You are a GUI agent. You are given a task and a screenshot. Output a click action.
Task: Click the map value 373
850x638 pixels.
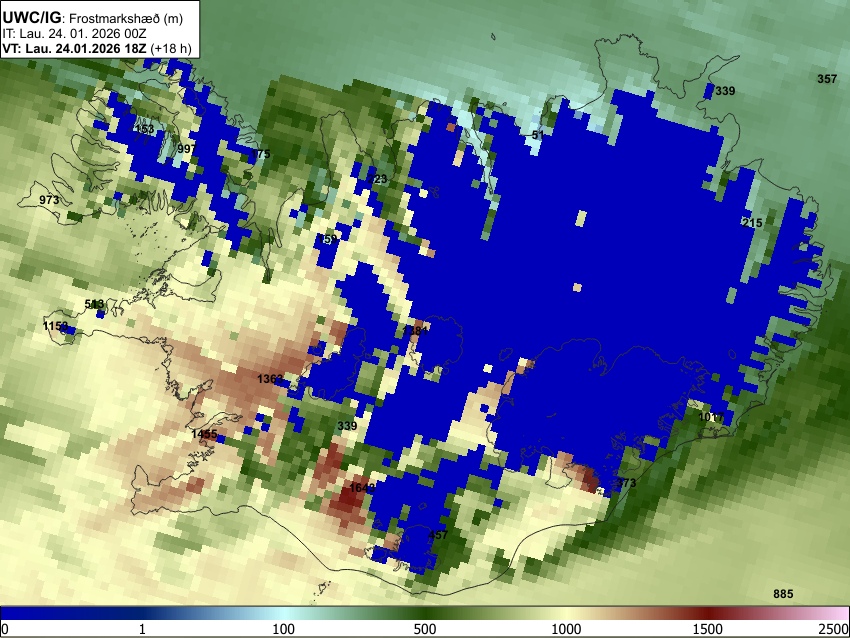pyautogui.click(x=626, y=482)
